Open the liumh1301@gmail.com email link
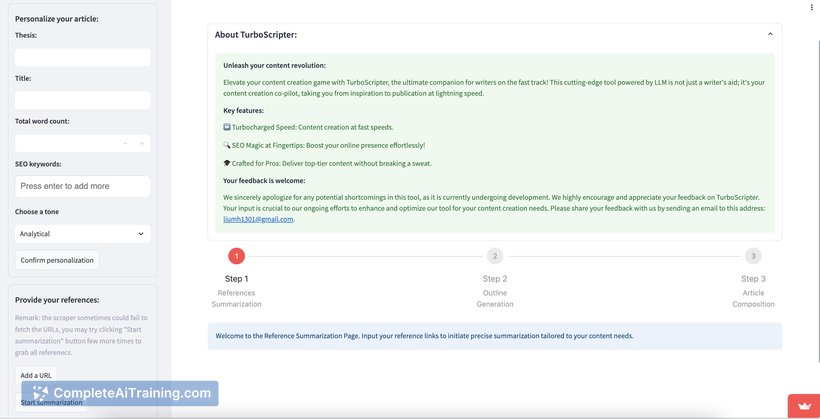 (x=258, y=219)
